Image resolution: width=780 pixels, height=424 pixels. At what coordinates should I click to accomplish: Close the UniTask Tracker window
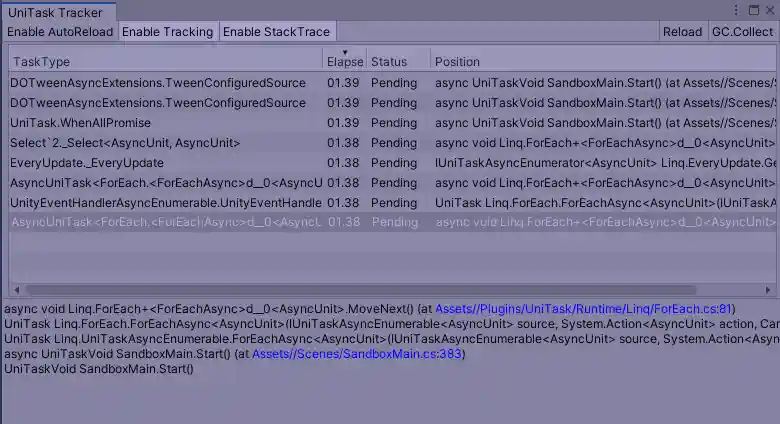click(768, 10)
